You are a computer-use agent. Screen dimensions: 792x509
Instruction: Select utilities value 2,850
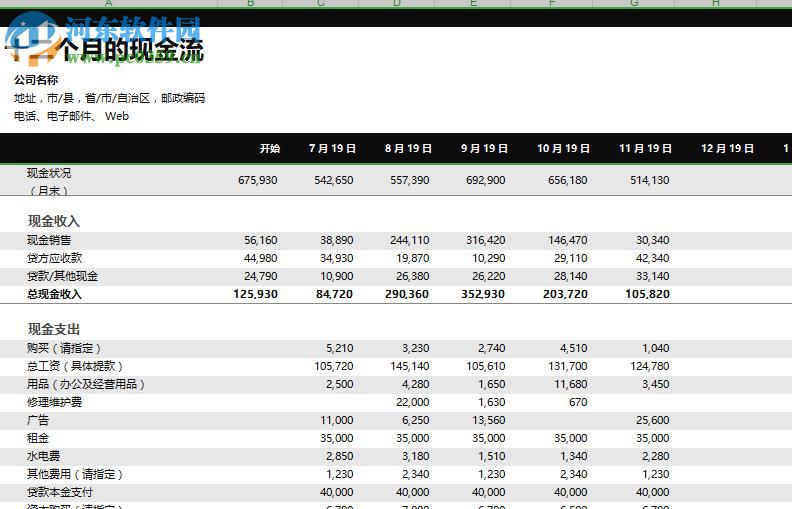click(x=339, y=456)
